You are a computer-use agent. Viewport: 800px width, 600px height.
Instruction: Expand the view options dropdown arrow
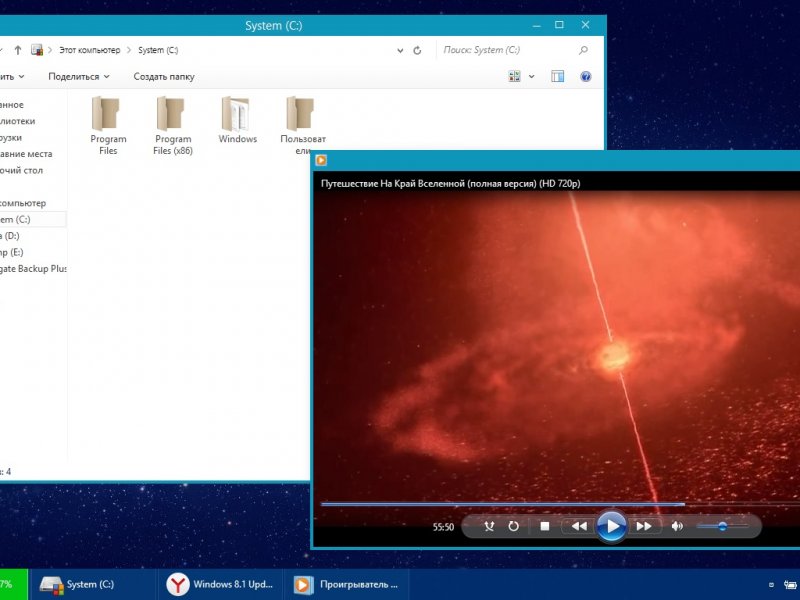(x=531, y=77)
